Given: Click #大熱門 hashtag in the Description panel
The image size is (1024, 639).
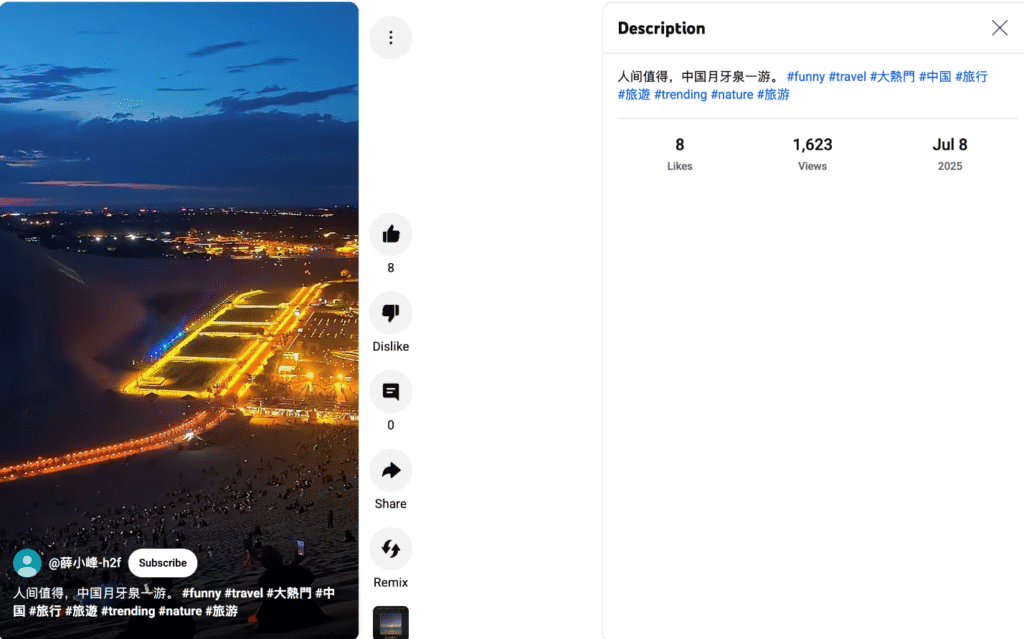Looking at the screenshot, I should point(892,76).
